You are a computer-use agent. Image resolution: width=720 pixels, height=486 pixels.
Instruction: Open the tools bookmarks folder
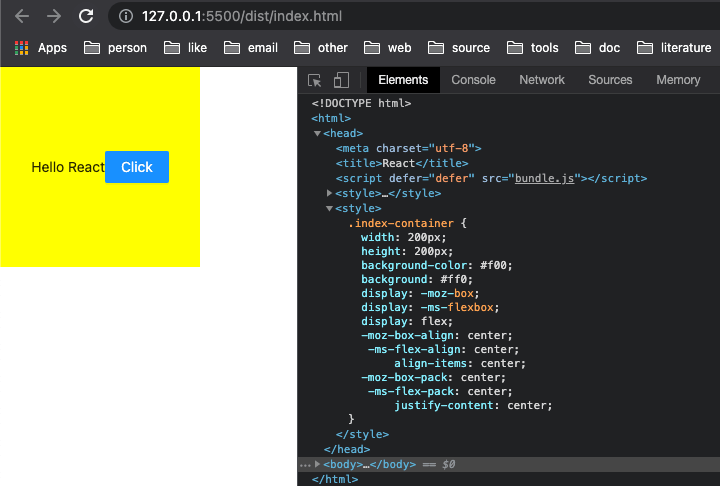(x=533, y=48)
